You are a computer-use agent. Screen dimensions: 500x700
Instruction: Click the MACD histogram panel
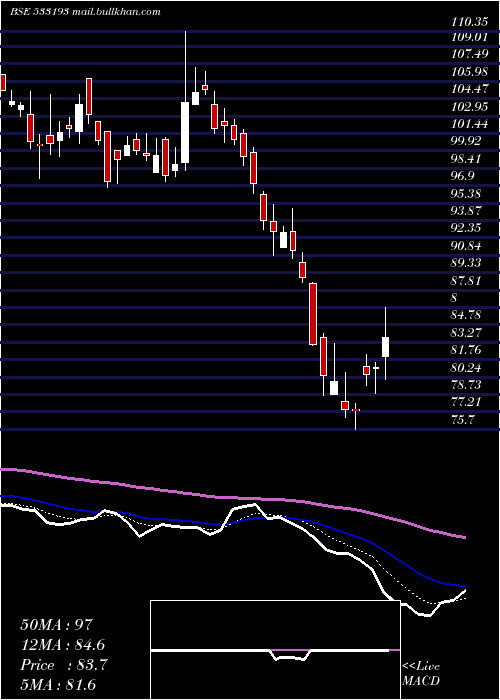(x=275, y=650)
